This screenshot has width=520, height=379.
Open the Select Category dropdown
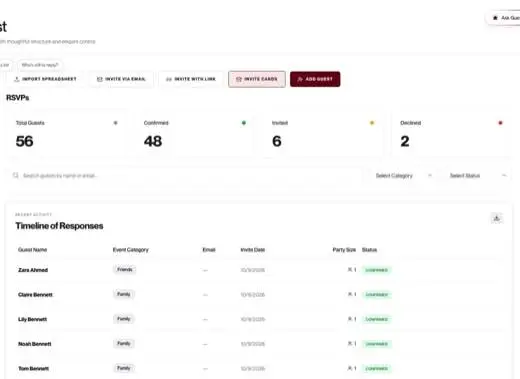pos(403,175)
